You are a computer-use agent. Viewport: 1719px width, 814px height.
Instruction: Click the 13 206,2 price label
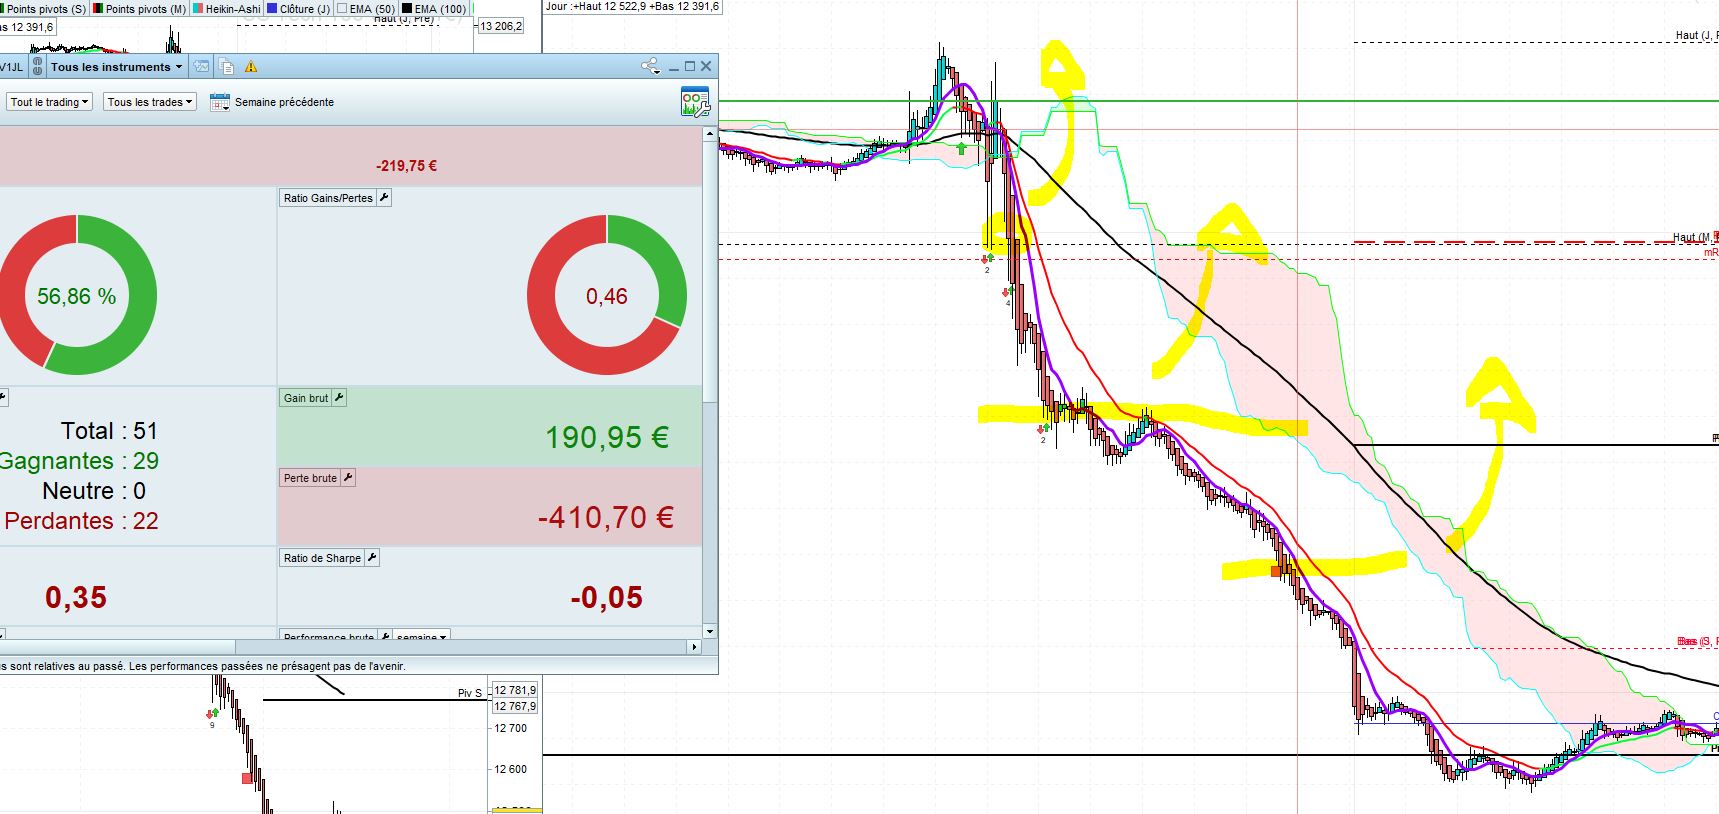pyautogui.click(x=501, y=26)
